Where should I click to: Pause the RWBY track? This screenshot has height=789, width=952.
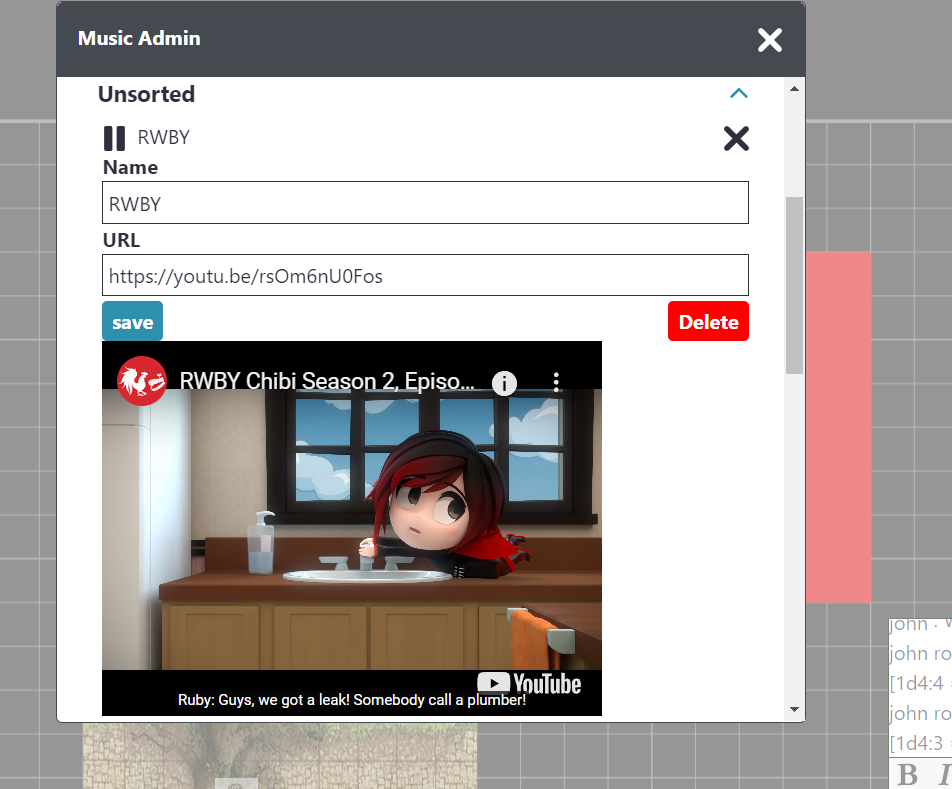click(x=114, y=138)
